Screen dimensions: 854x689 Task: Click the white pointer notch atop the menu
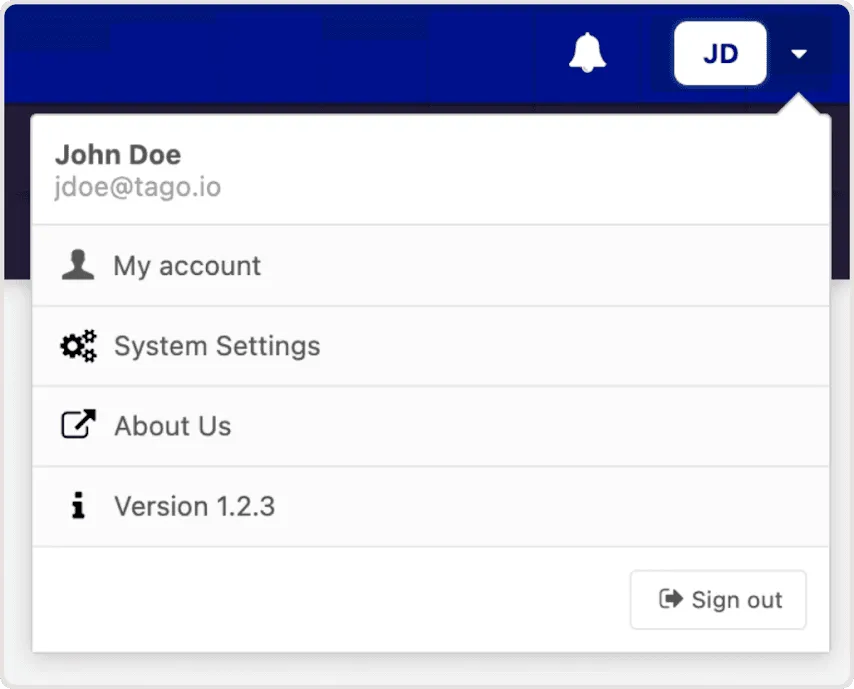click(798, 107)
